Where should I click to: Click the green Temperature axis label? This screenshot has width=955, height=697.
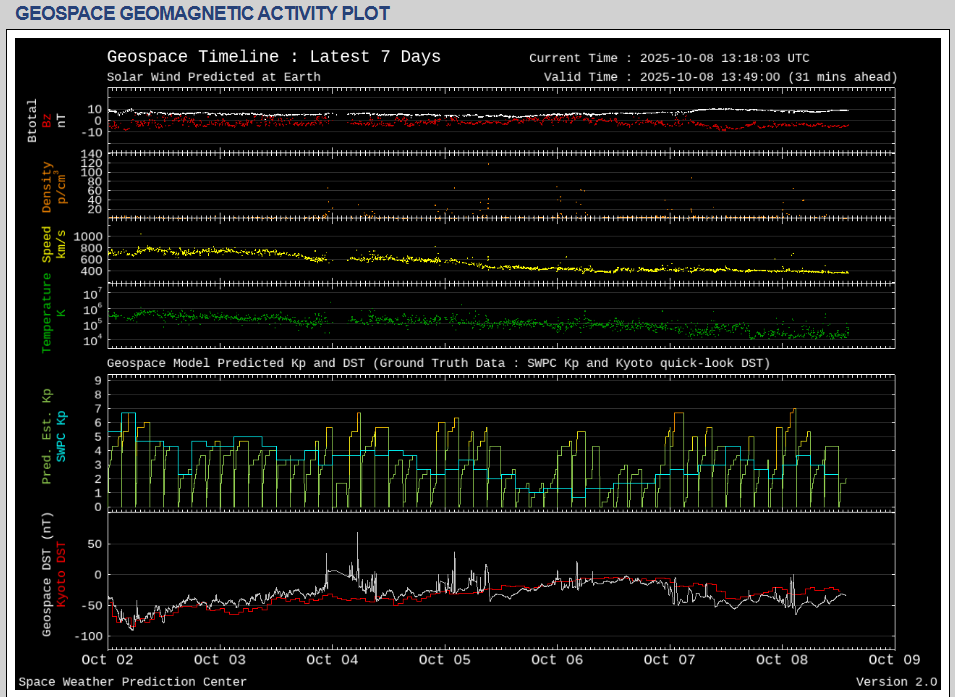coord(47,314)
